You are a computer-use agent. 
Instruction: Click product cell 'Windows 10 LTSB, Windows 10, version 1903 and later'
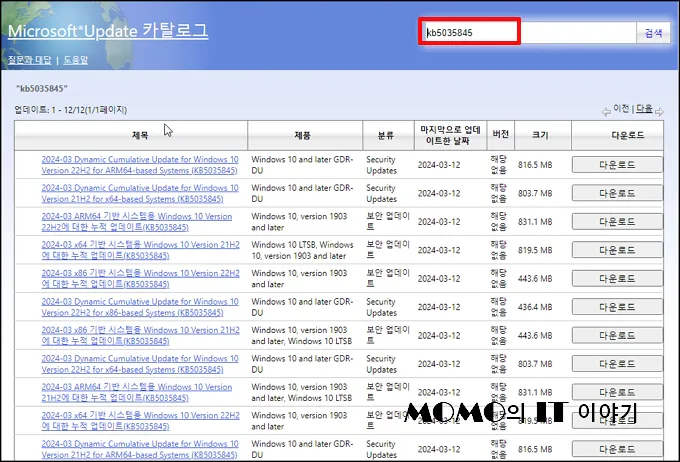pos(302,250)
